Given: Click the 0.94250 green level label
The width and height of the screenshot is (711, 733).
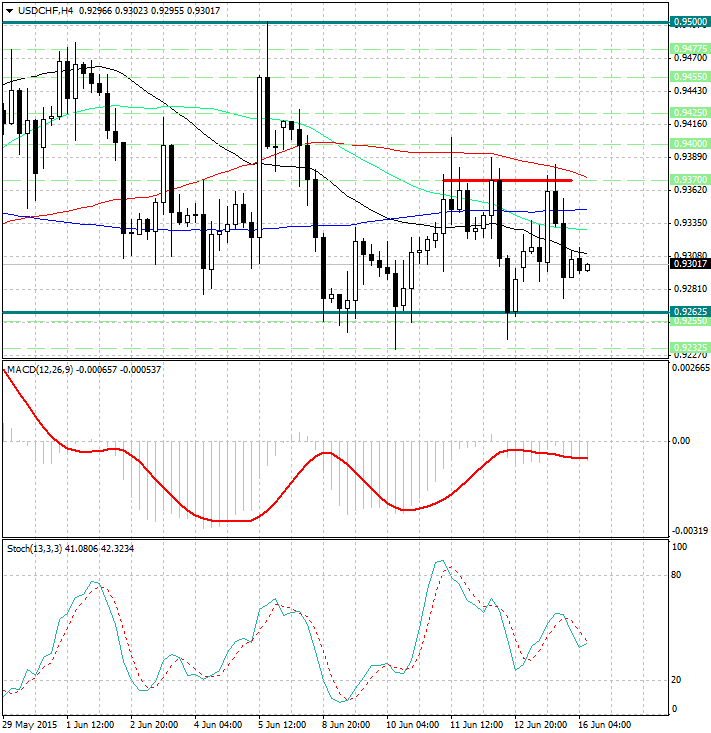Looking at the screenshot, I should coord(690,113).
